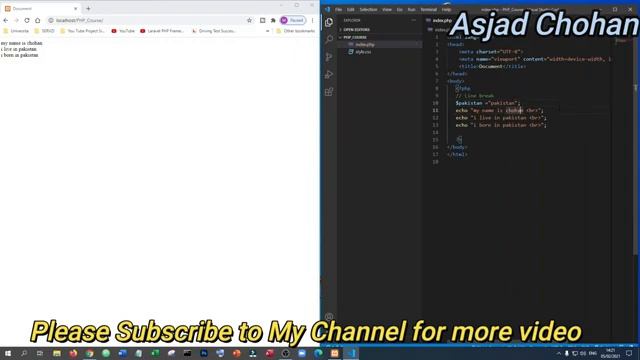Screen dimensions: 640x360
Task: Open Task View on the taskbar
Action: coord(40,353)
